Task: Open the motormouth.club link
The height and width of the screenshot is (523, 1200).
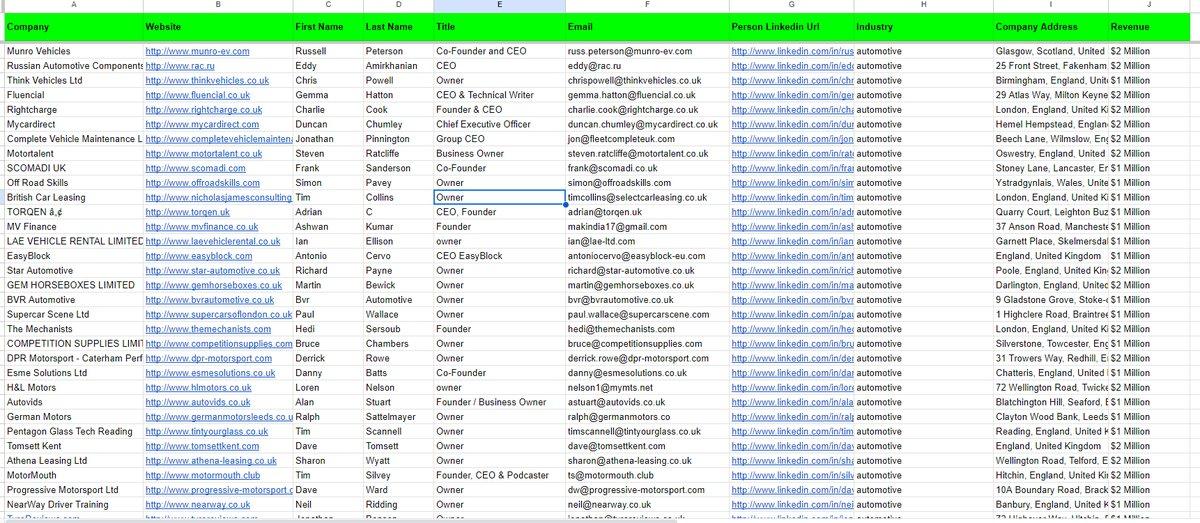Action: (202, 476)
